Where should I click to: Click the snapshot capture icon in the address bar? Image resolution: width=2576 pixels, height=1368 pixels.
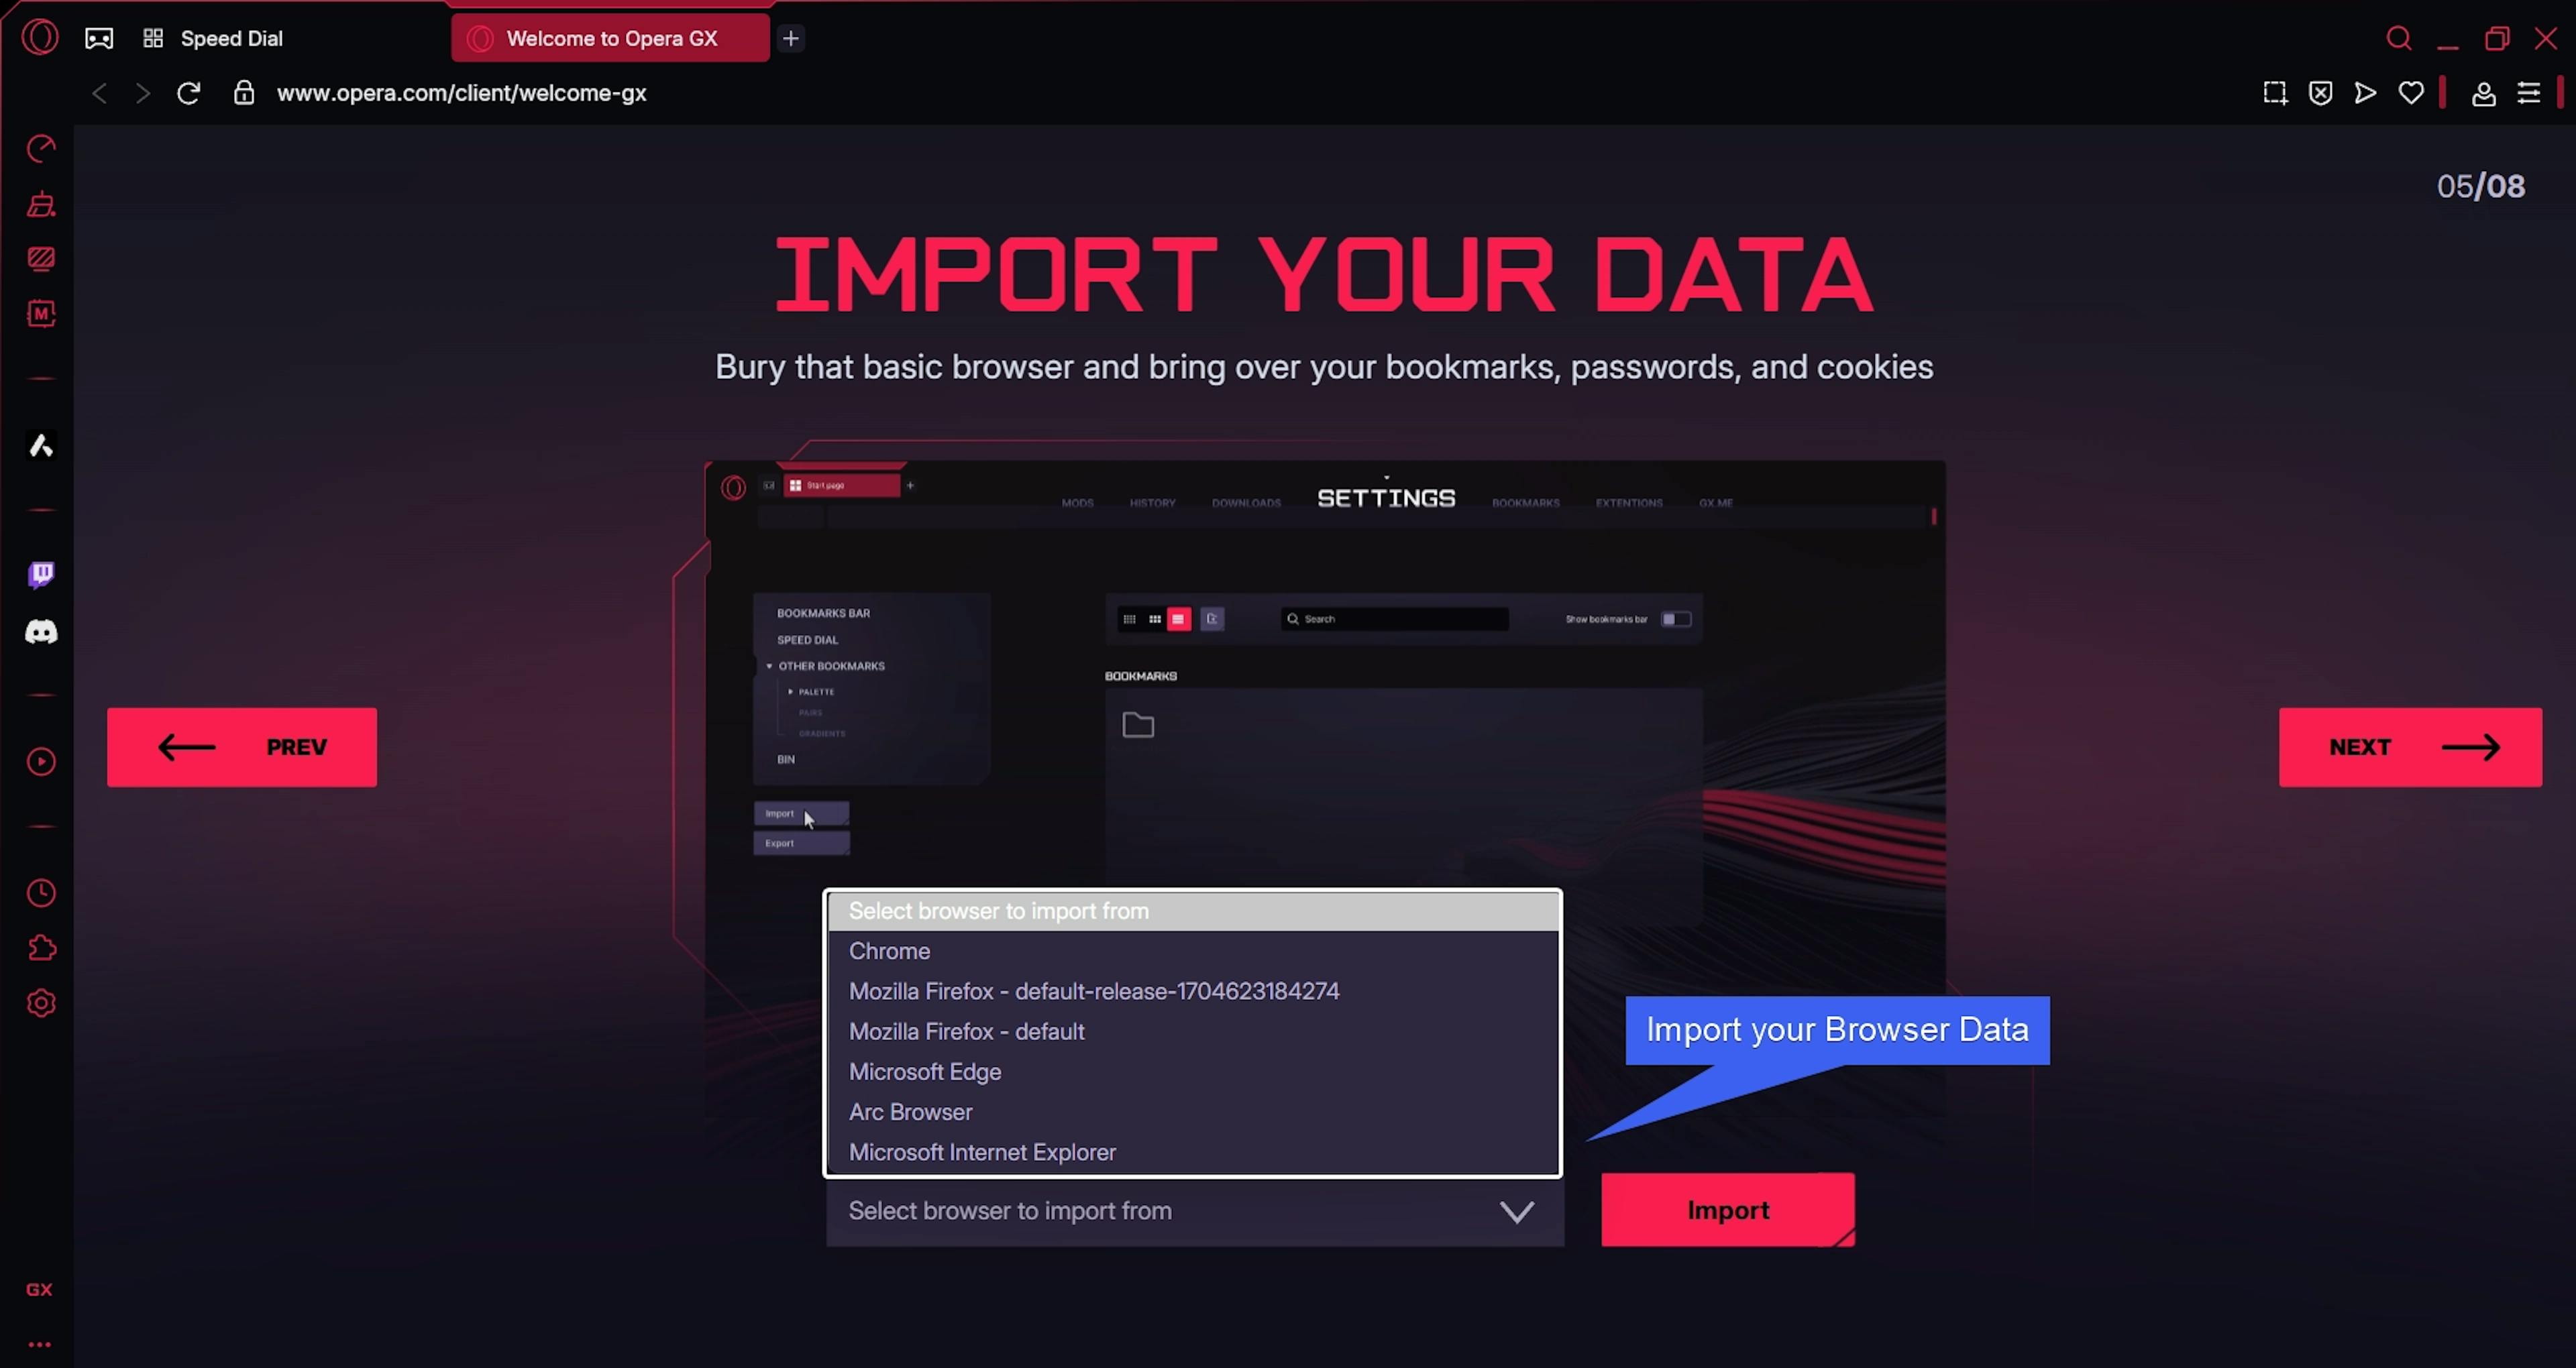tap(2275, 93)
